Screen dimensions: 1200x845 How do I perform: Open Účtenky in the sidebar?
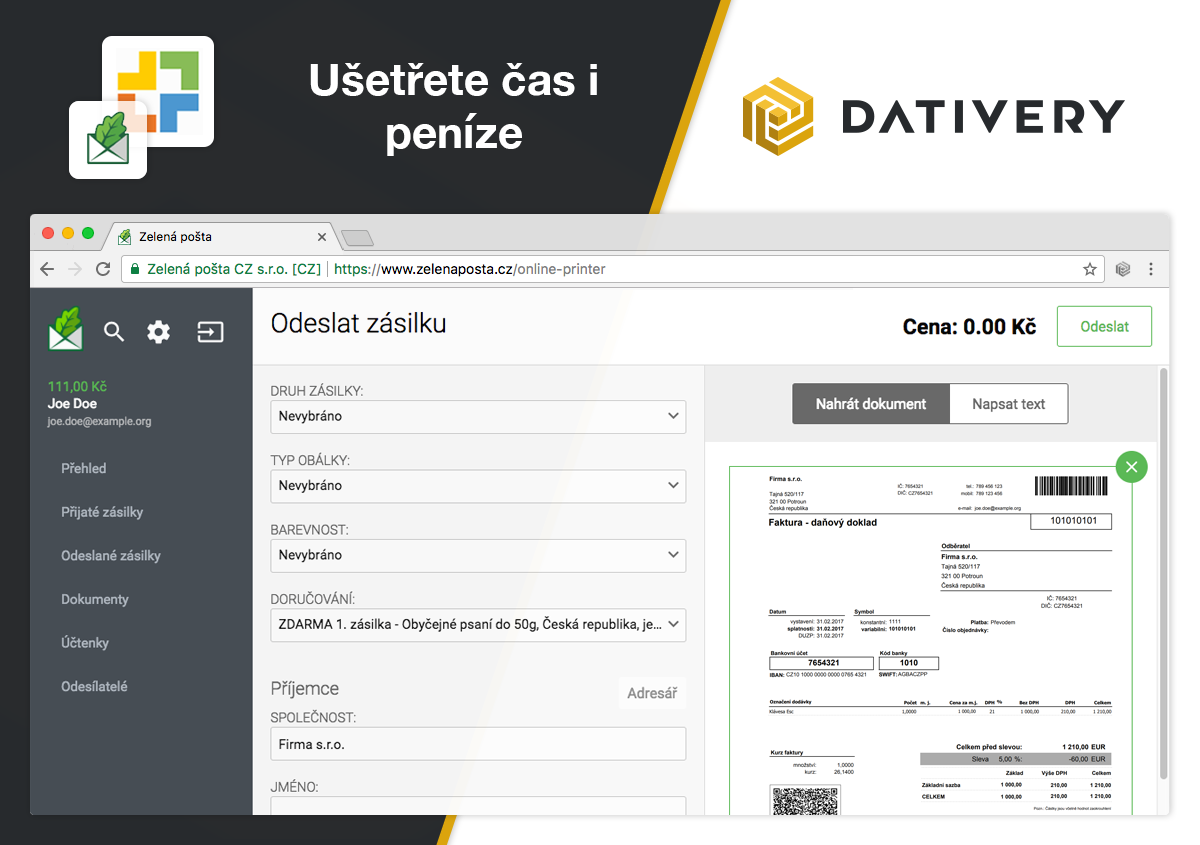pyautogui.click(x=85, y=643)
